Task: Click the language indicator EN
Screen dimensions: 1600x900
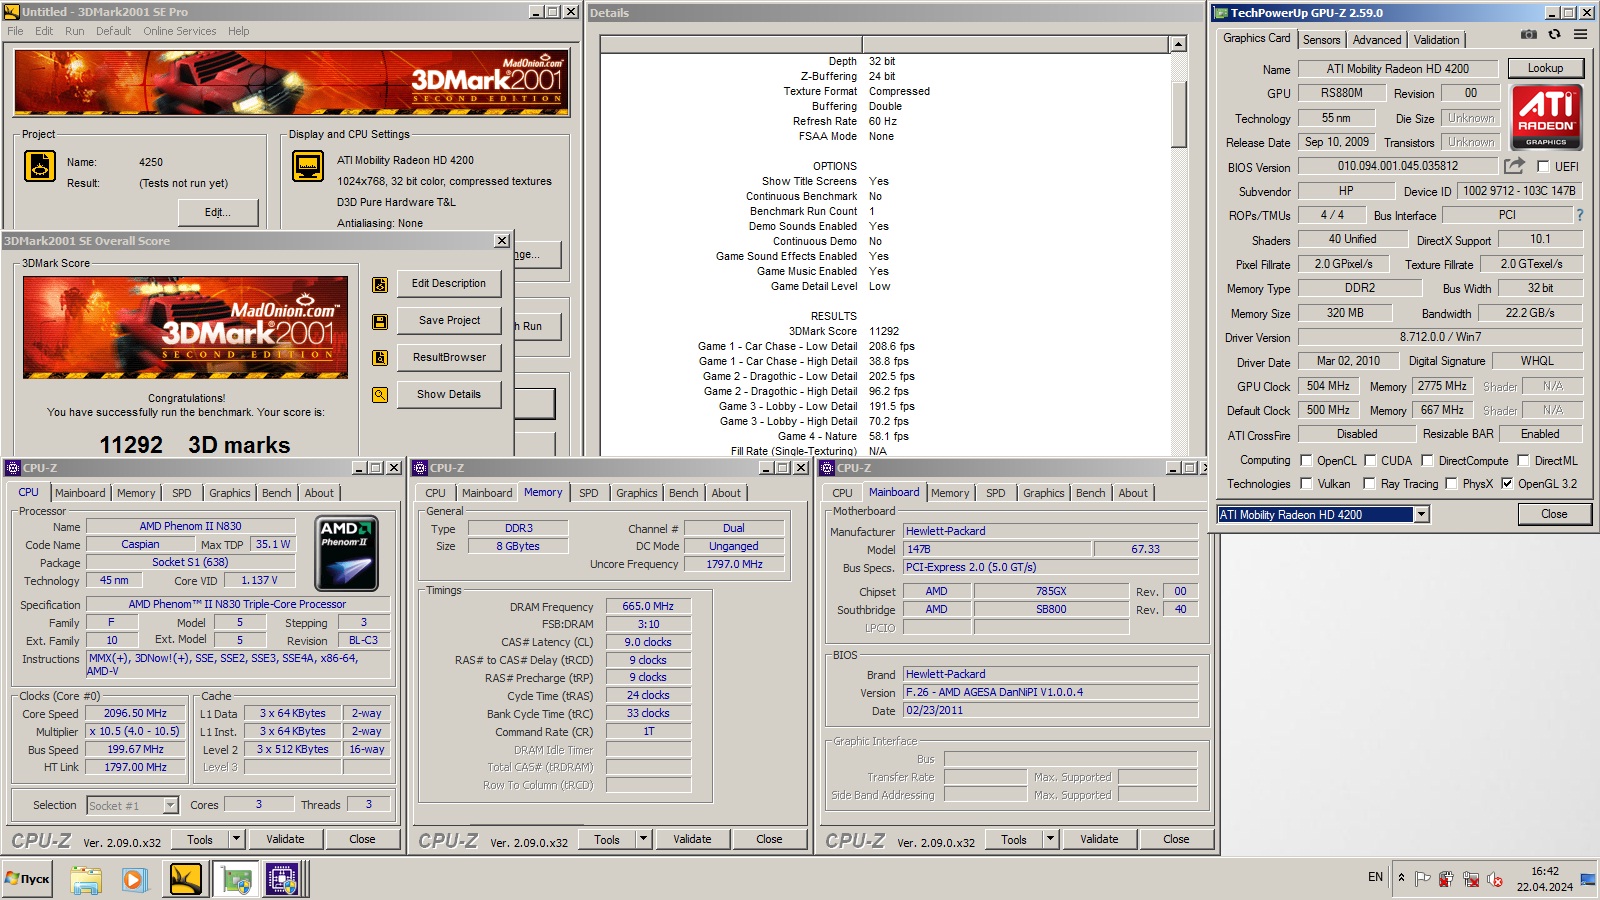Action: (1375, 877)
